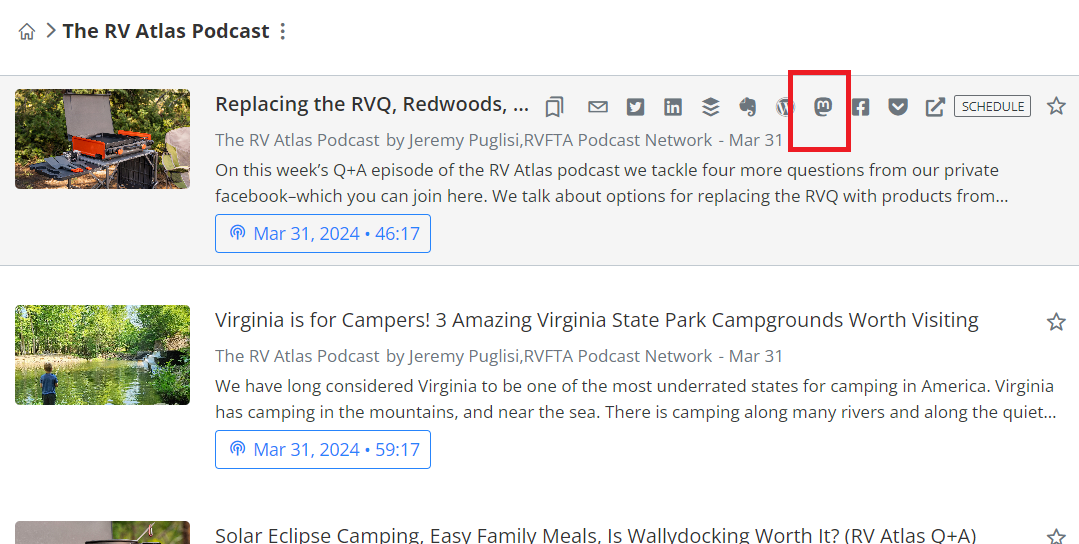Open thumbnail of Solar Eclipse Camping episode

point(103,532)
